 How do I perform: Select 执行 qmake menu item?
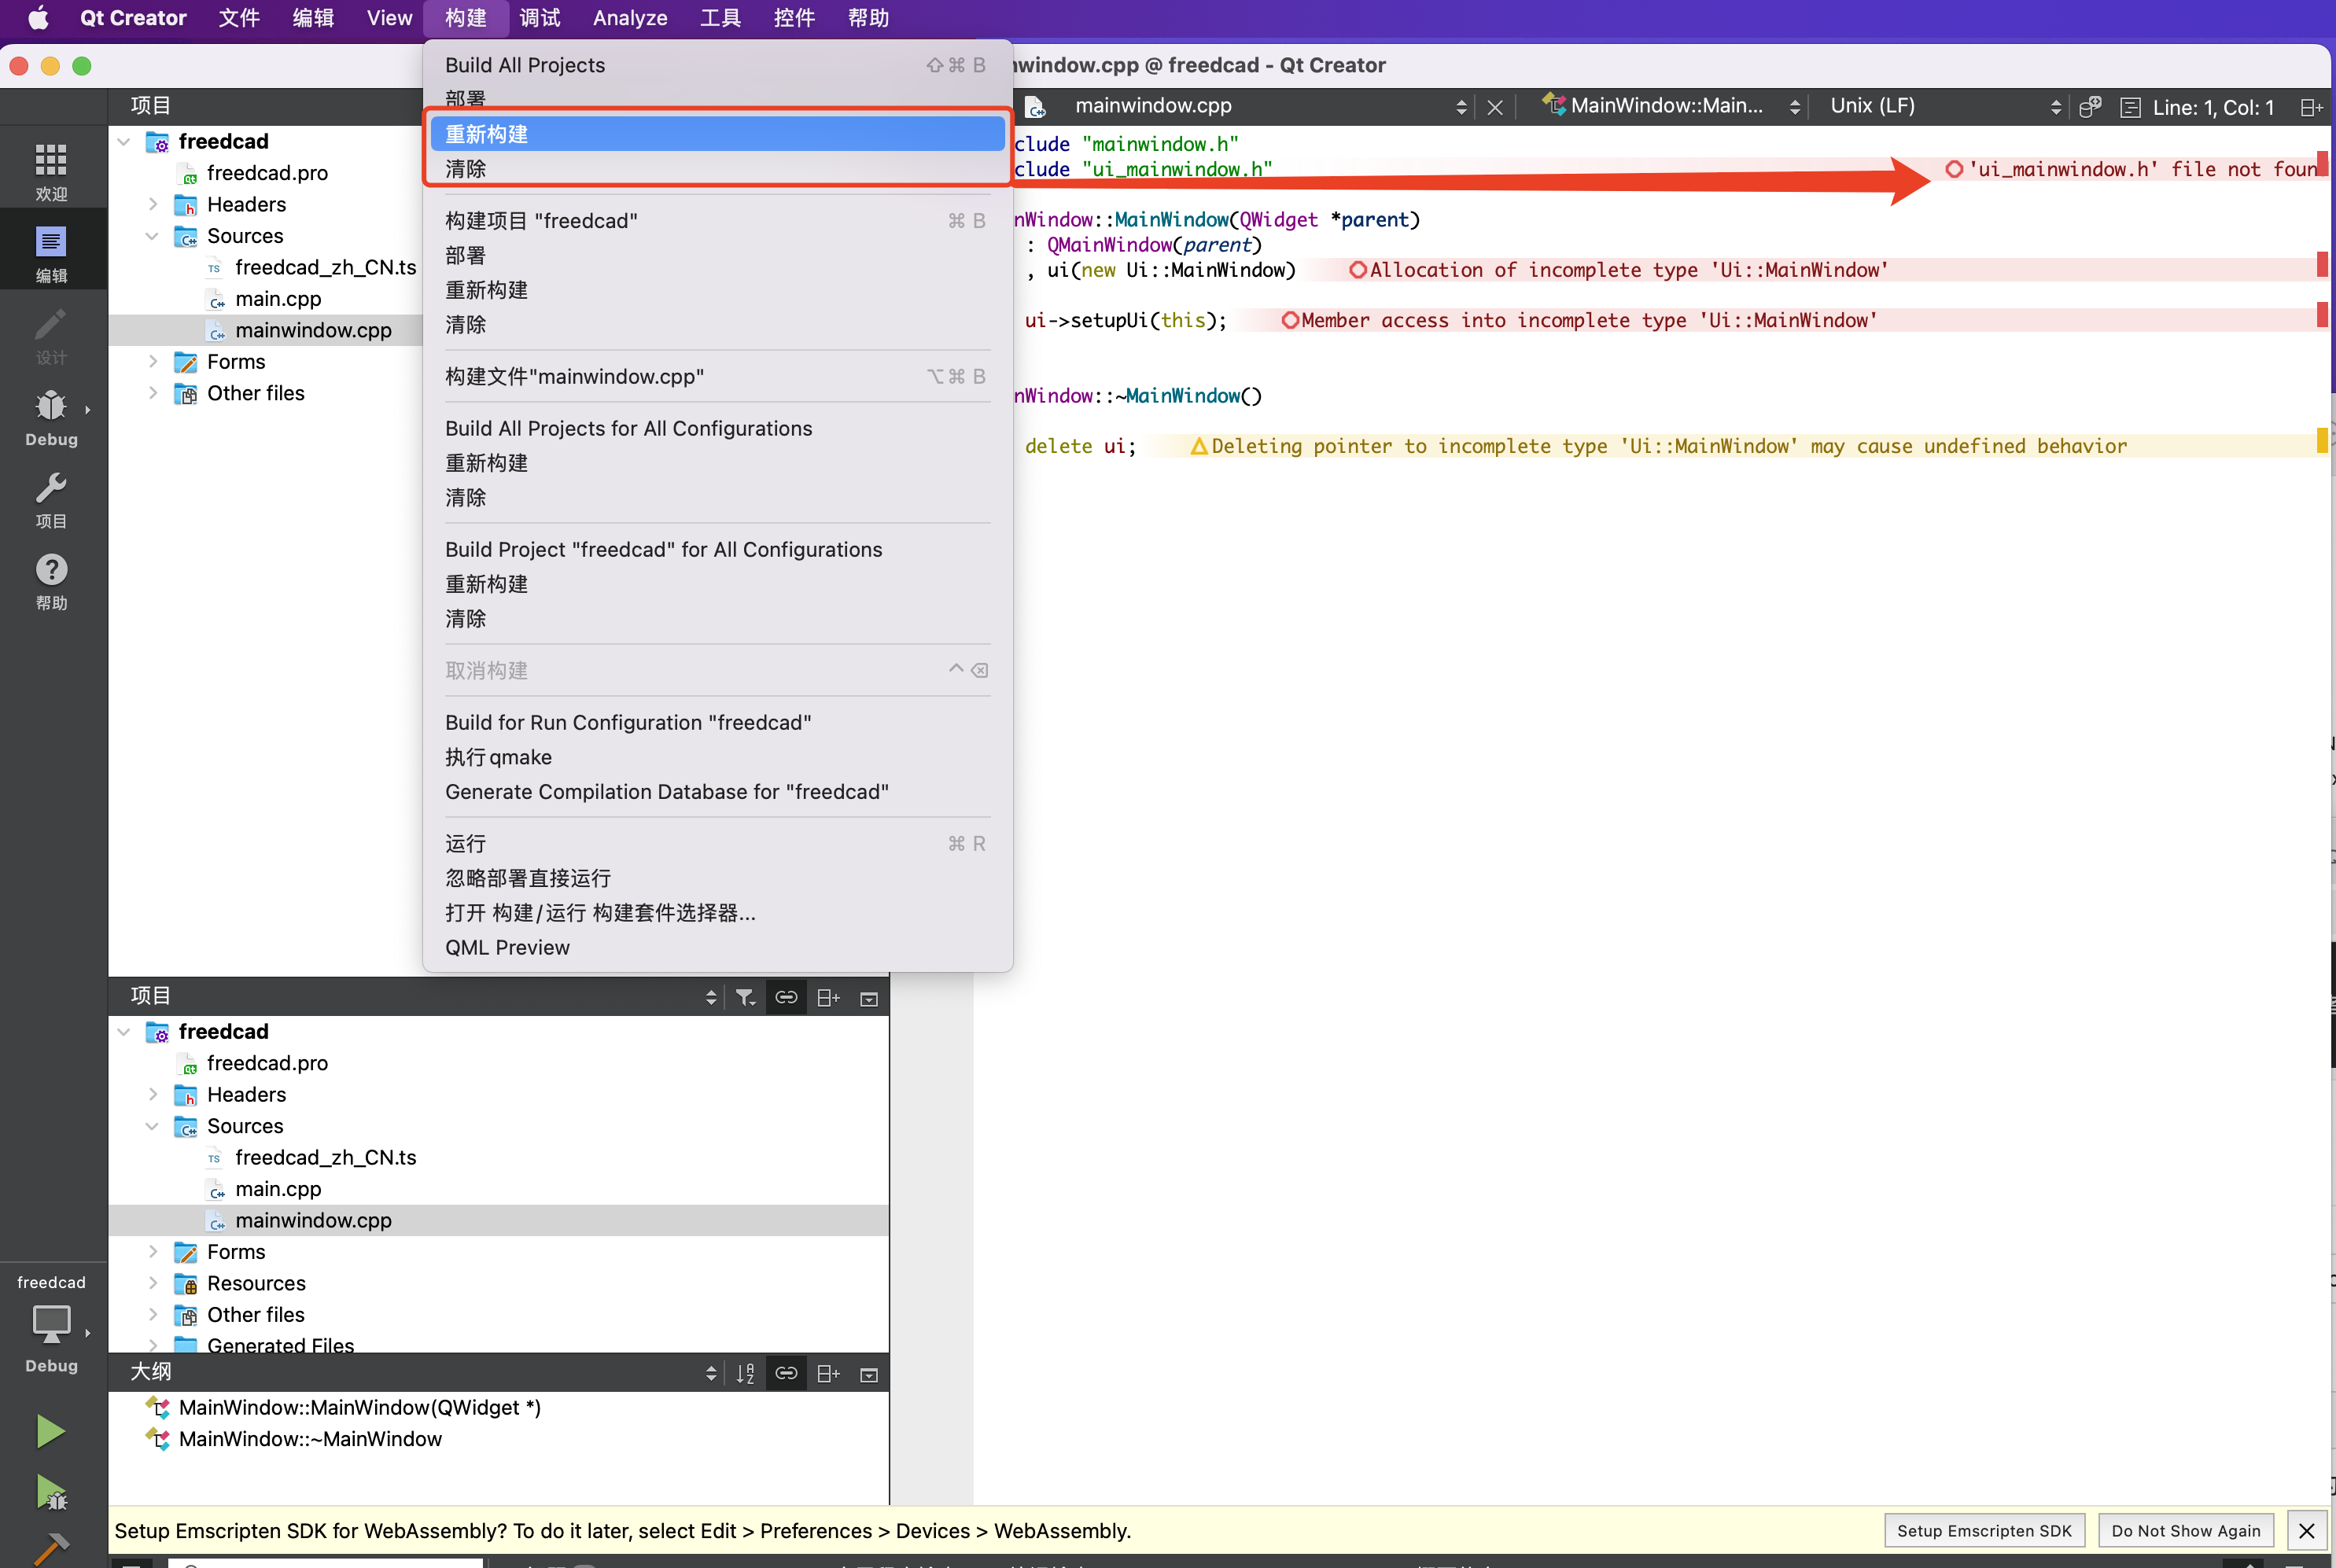pyautogui.click(x=498, y=757)
